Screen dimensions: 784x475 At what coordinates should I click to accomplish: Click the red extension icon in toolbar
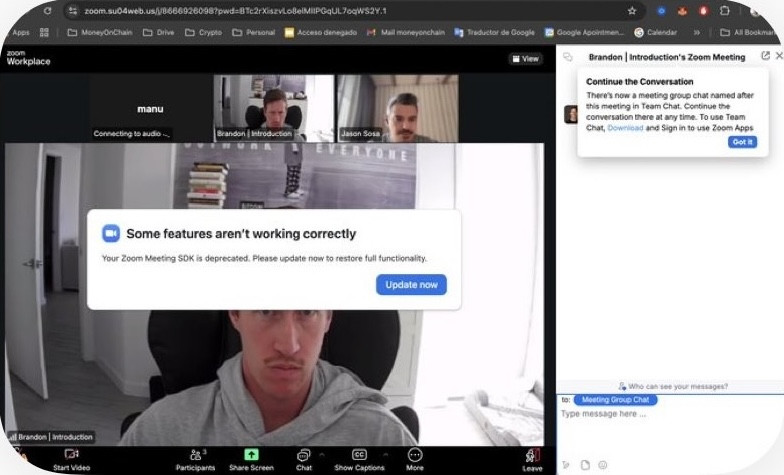pos(703,10)
